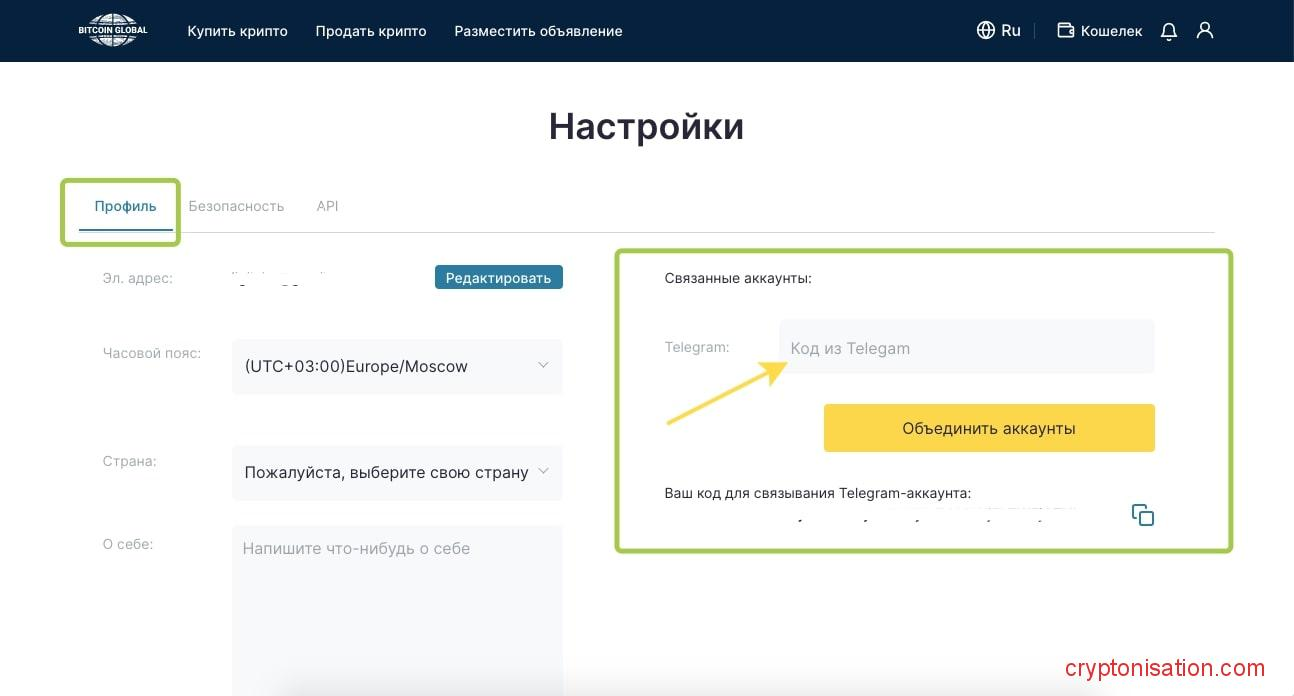The width and height of the screenshot is (1294, 696).
Task: Copy the Telegram linking code
Action: (1142, 515)
